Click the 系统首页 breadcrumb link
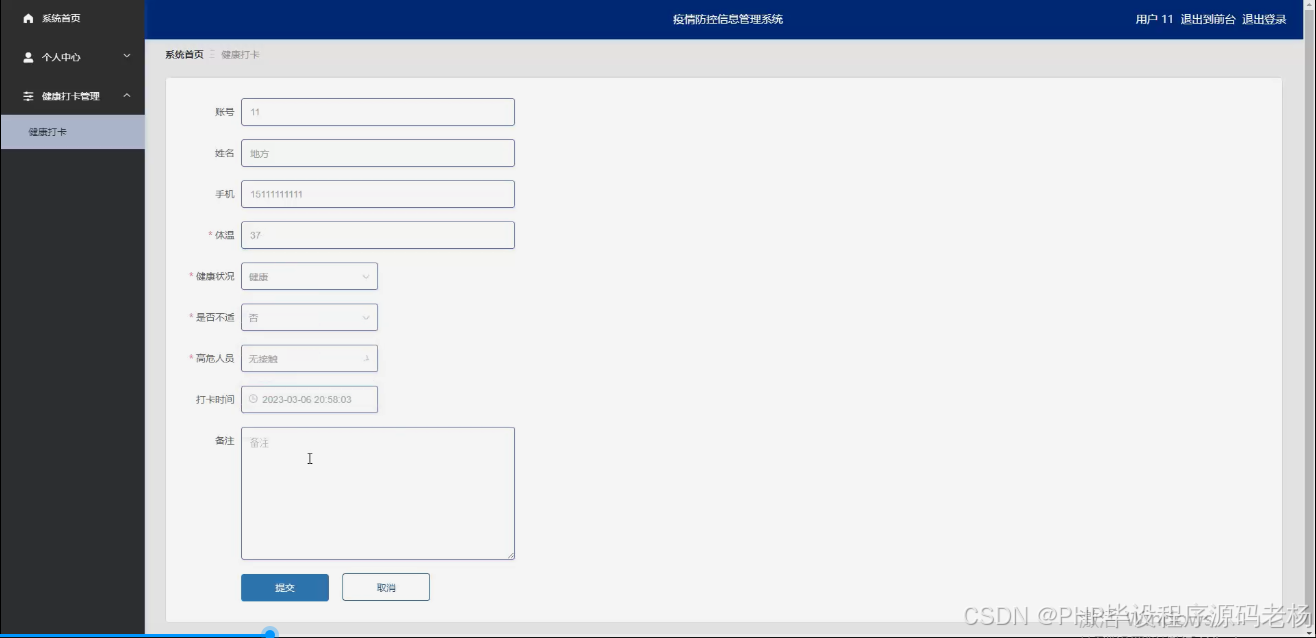Viewport: 1316px width, 638px height. pyautogui.click(x=184, y=54)
